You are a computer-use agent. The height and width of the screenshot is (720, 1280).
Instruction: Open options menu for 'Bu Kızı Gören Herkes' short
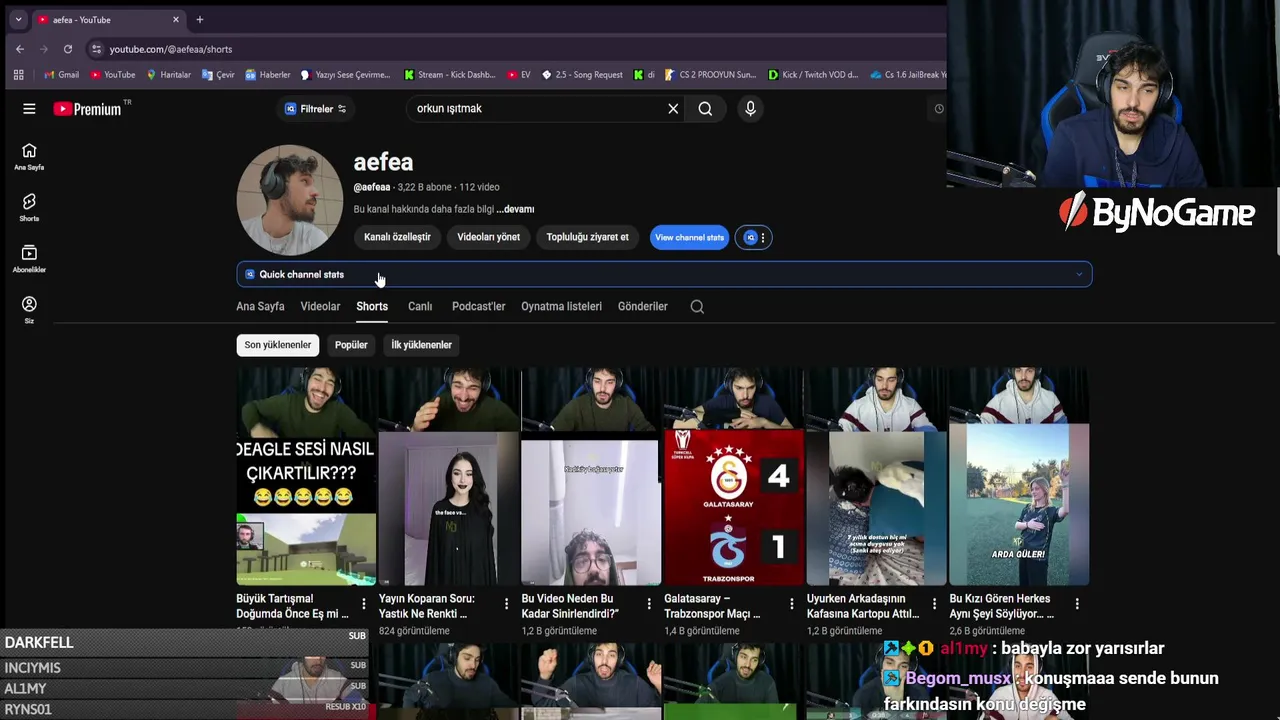pyautogui.click(x=1077, y=604)
